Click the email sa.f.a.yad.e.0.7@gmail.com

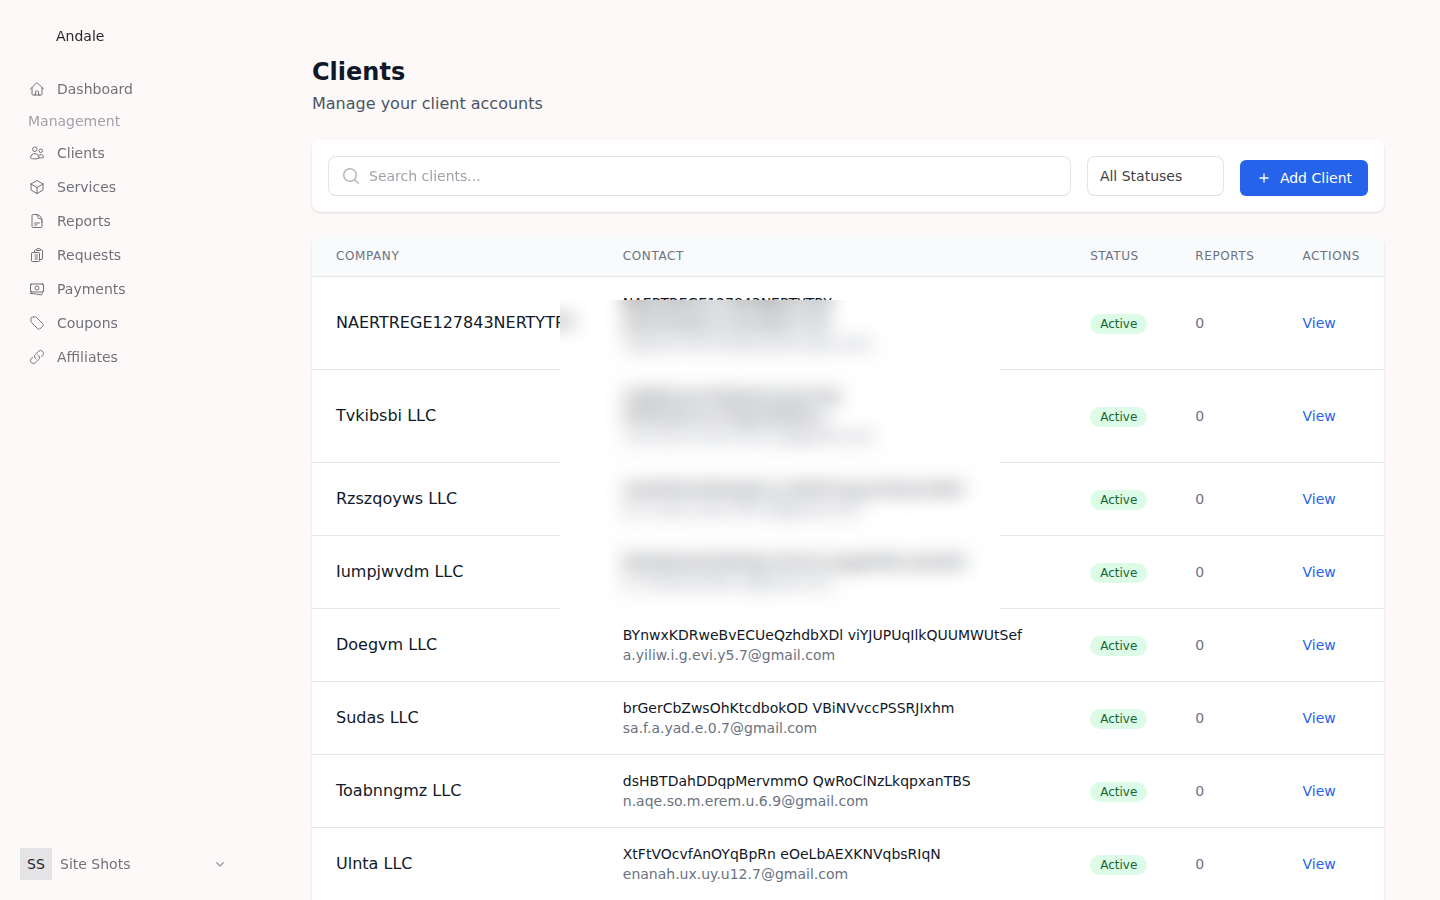719,728
